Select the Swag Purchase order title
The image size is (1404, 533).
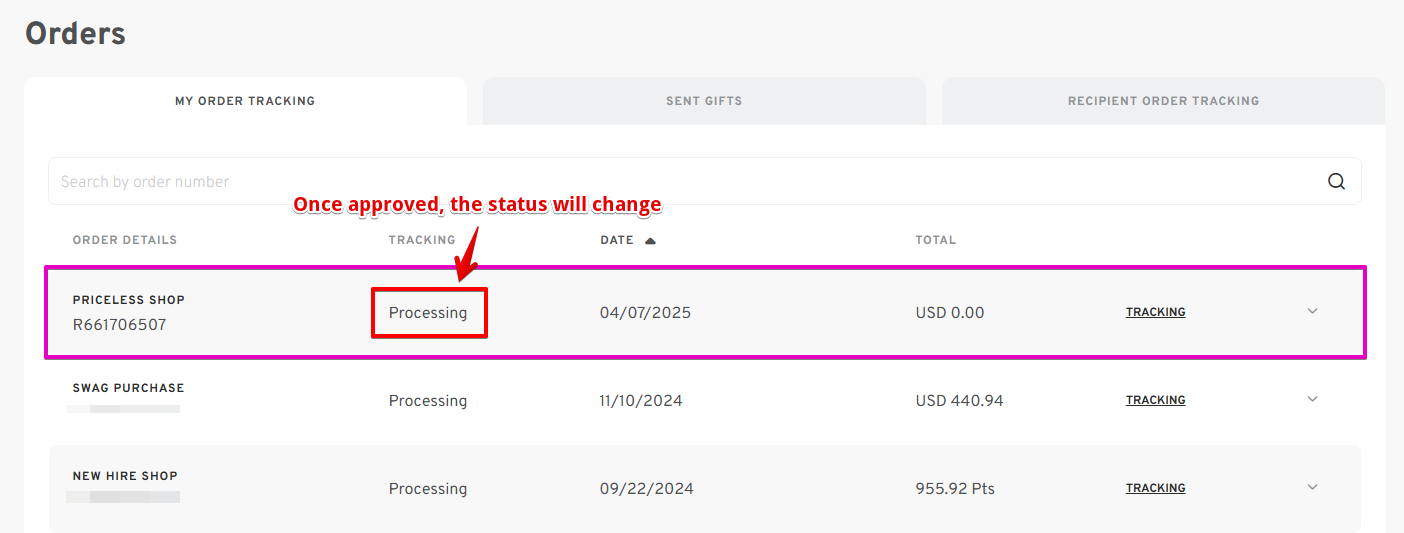(x=129, y=388)
